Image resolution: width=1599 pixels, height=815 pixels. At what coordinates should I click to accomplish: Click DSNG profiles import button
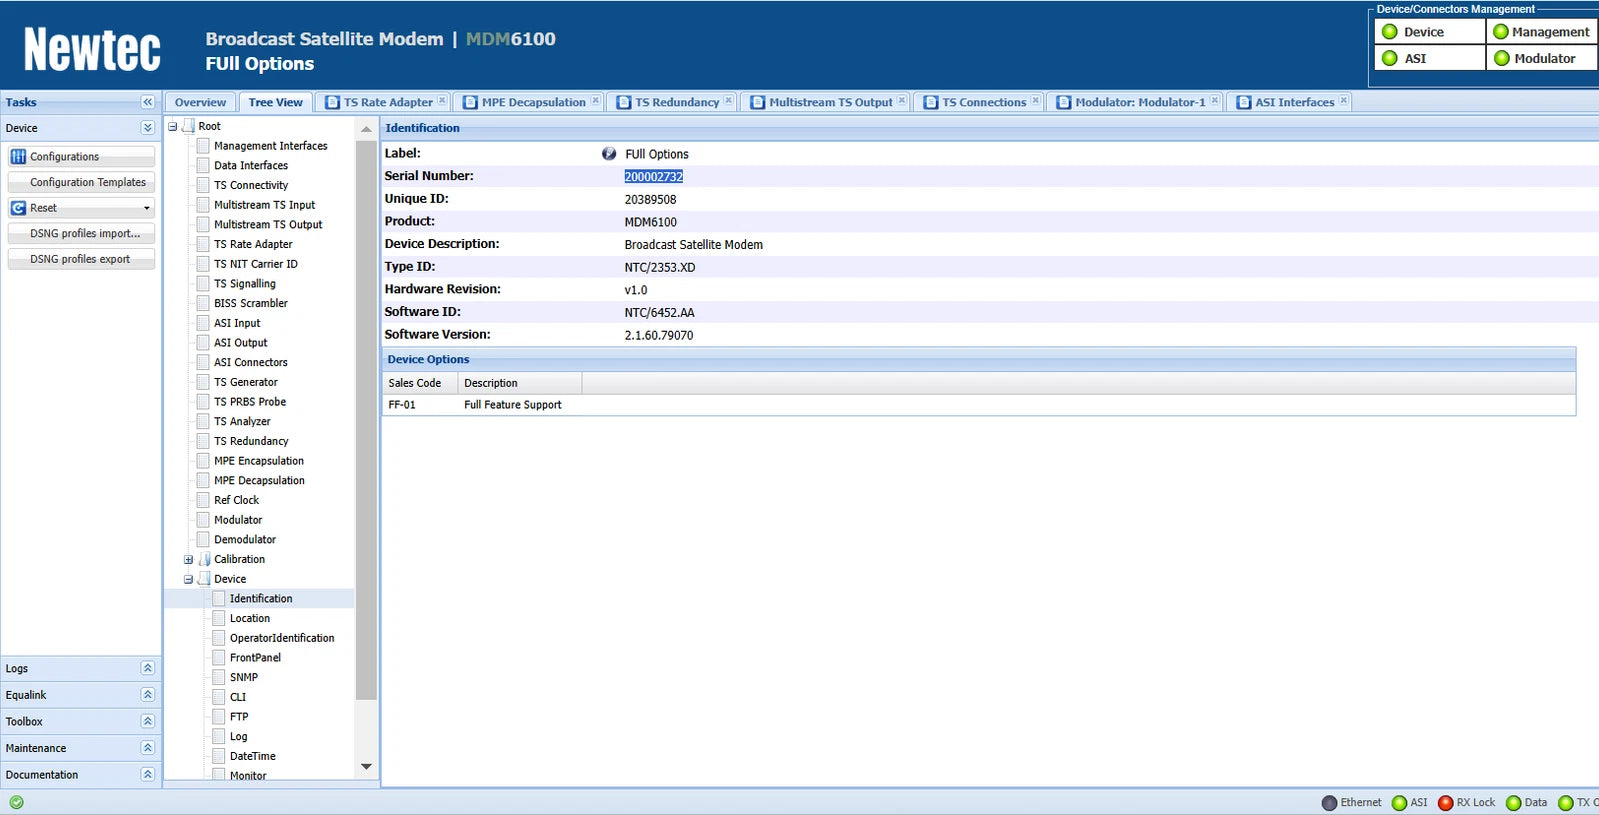(x=81, y=233)
